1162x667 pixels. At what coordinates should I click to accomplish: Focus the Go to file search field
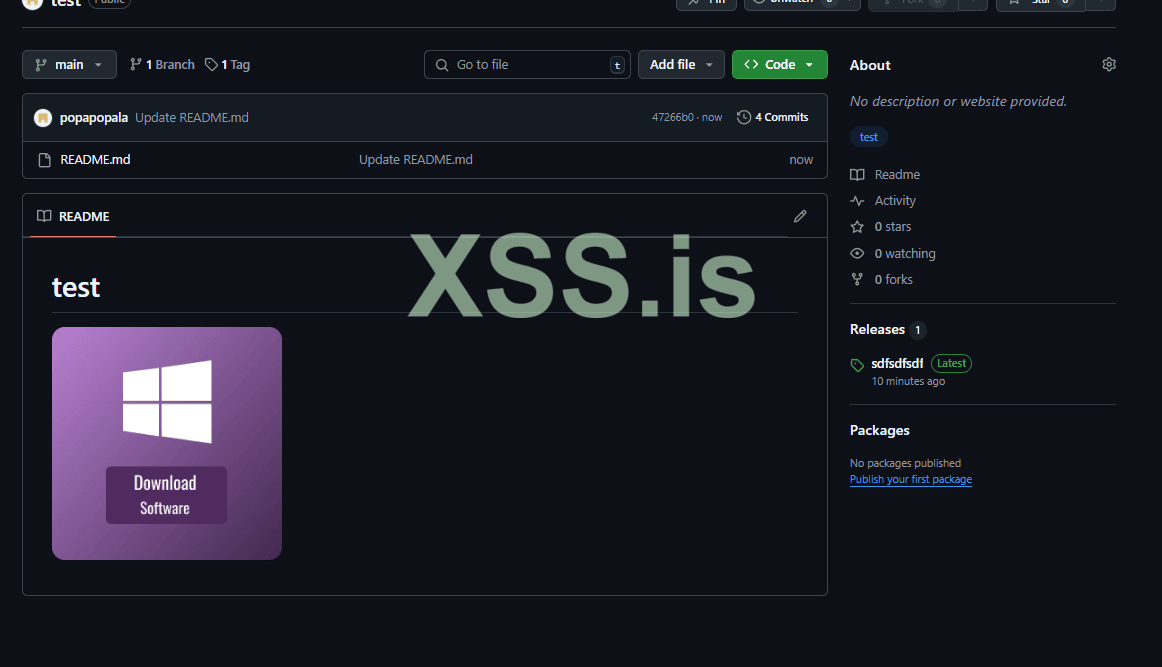pyautogui.click(x=527, y=64)
